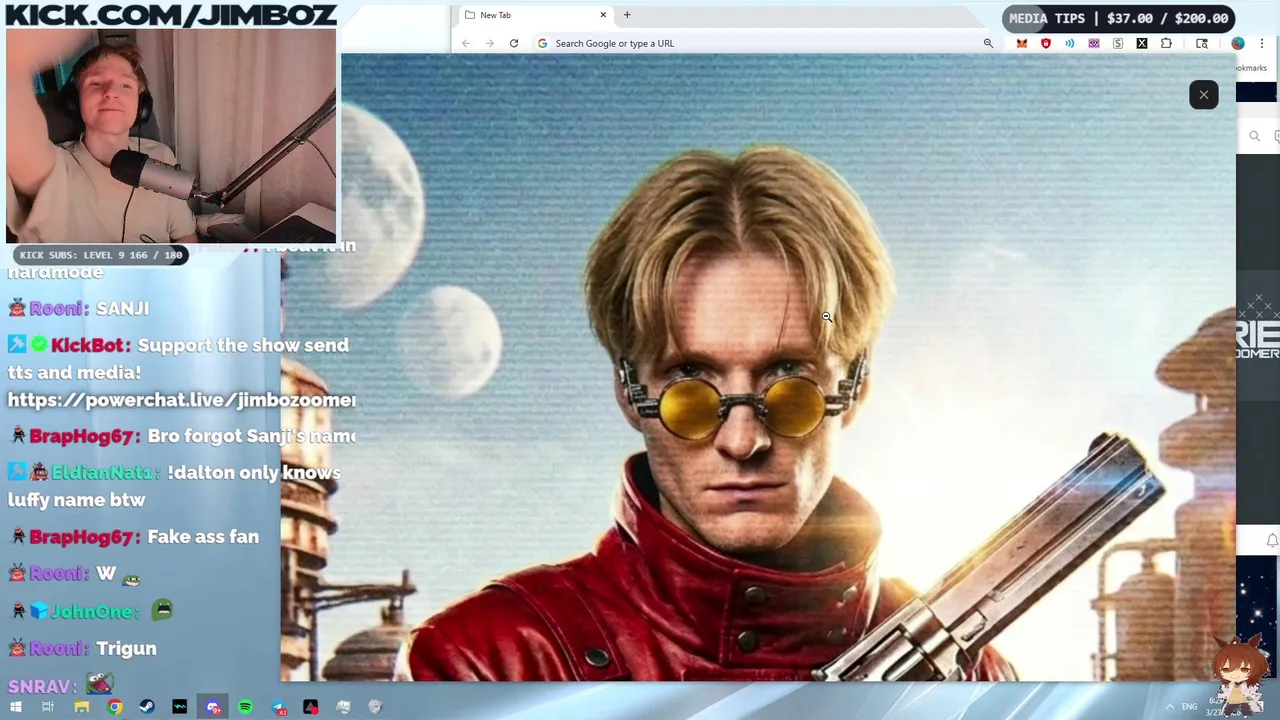The width and height of the screenshot is (1280, 720).
Task: Click the browser forward arrow
Action: (490, 43)
